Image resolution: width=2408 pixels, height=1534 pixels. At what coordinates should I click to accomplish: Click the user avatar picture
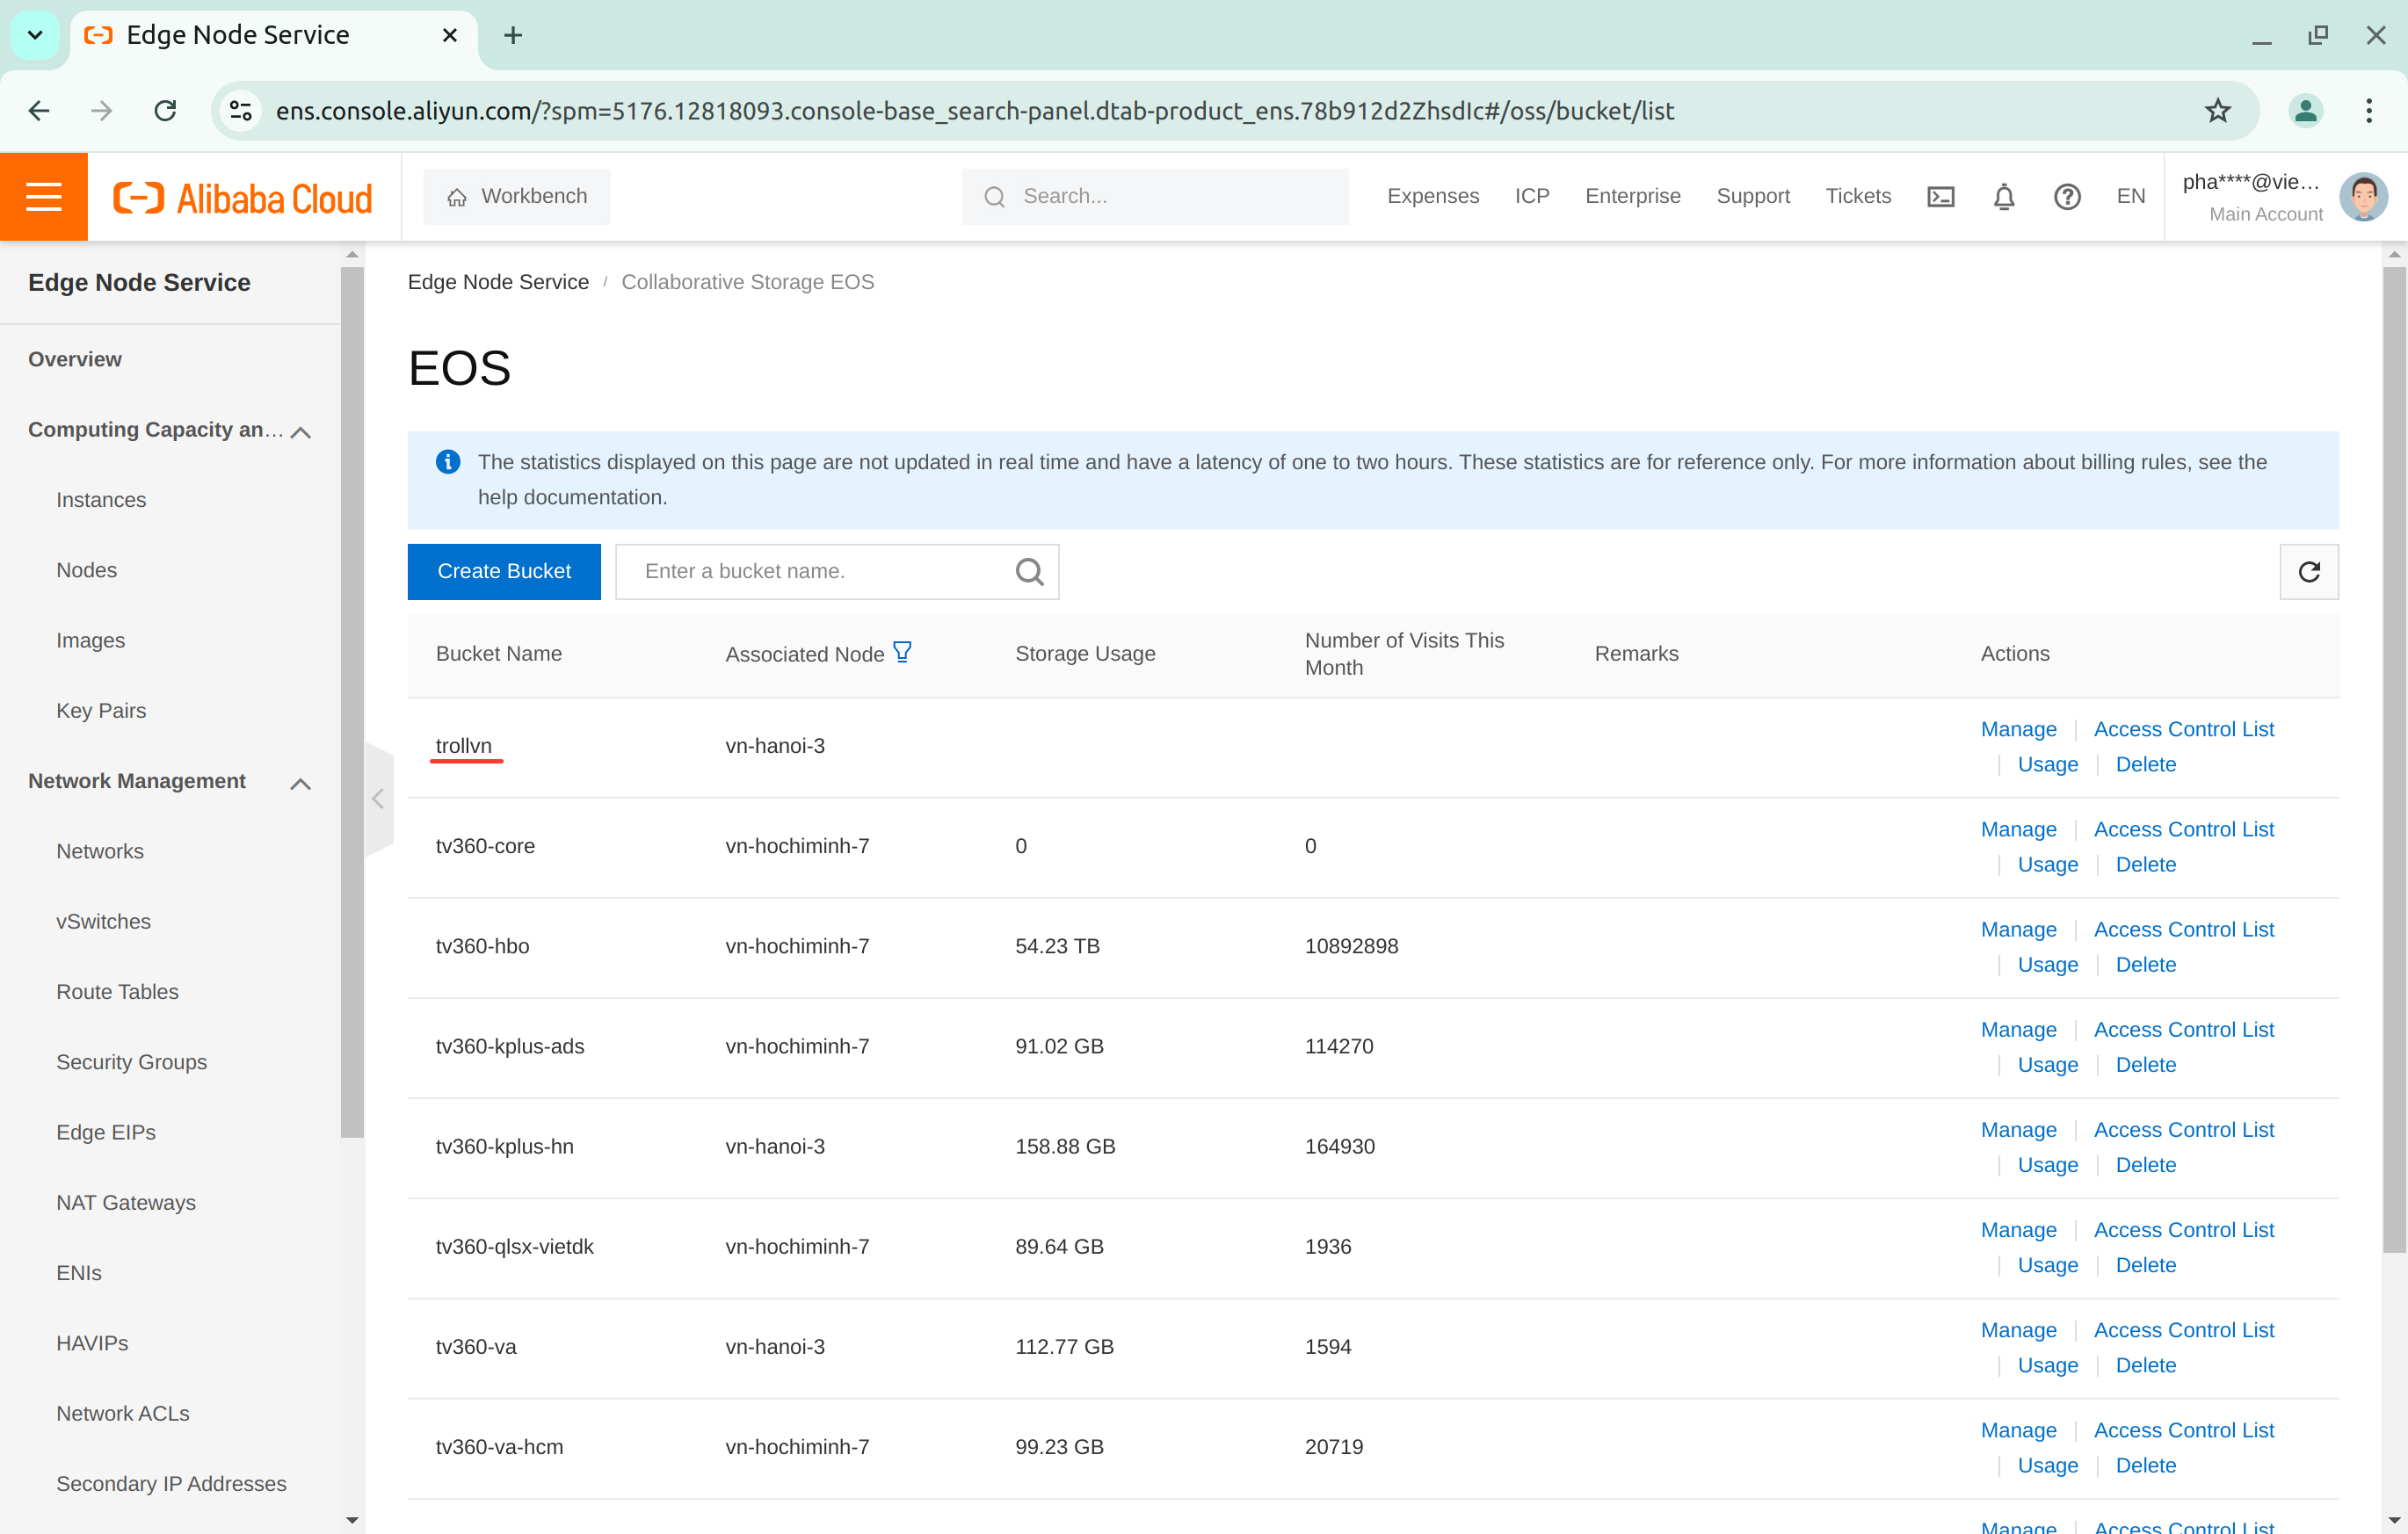pos(2364,197)
